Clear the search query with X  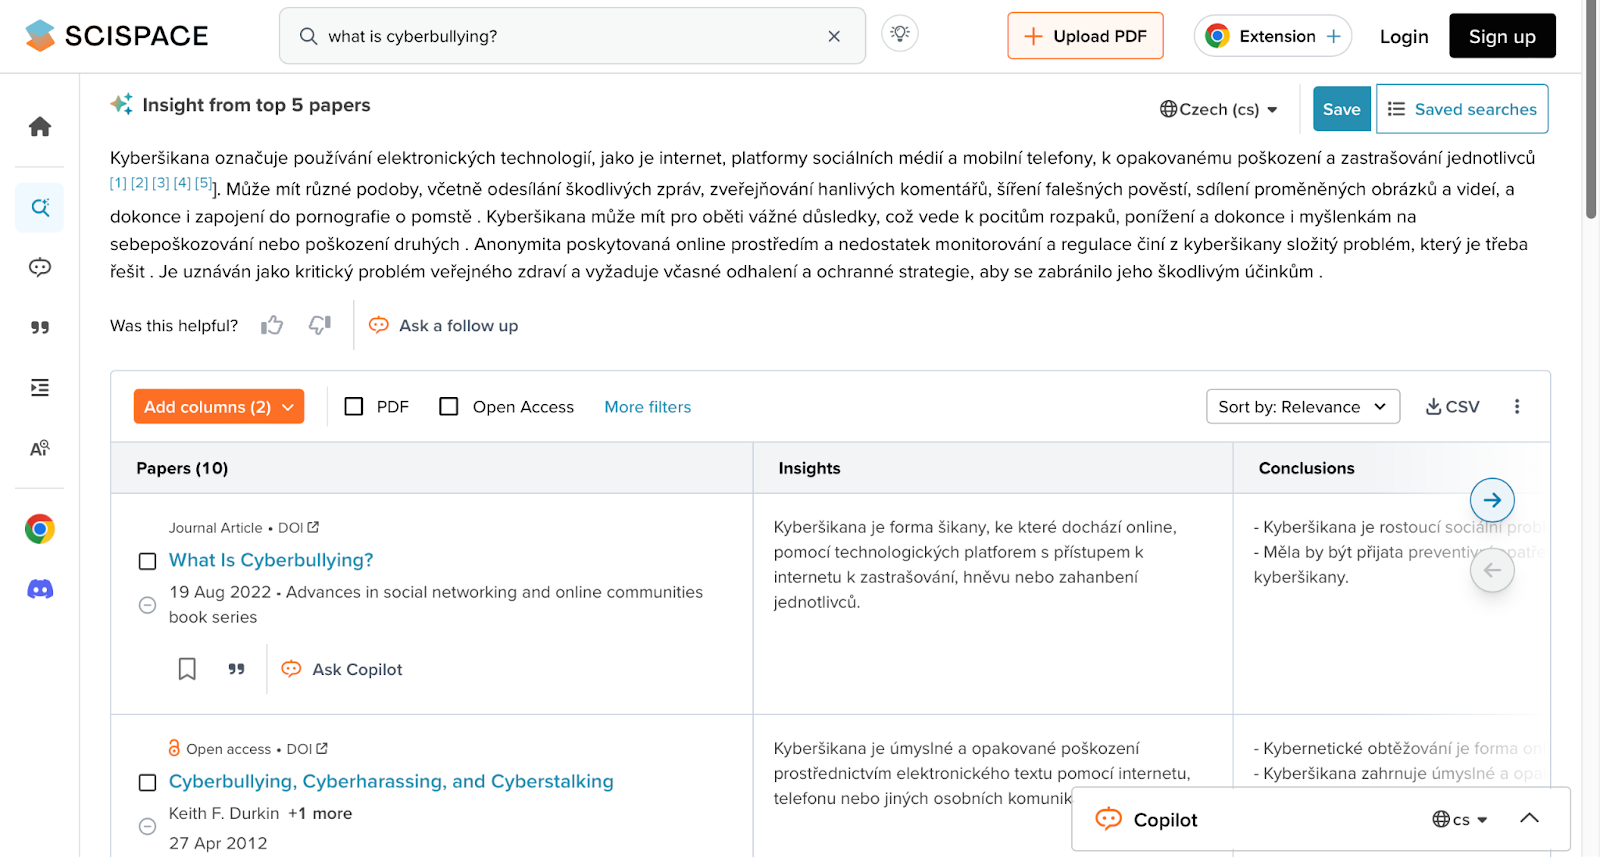(834, 36)
